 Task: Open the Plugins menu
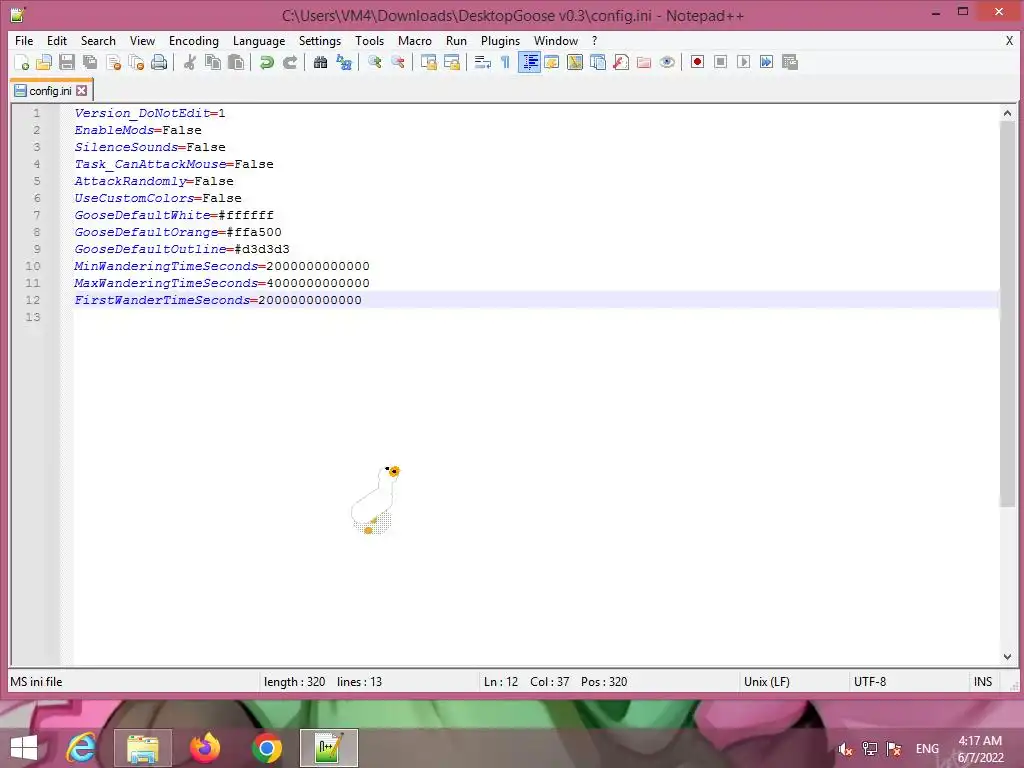pyautogui.click(x=500, y=40)
